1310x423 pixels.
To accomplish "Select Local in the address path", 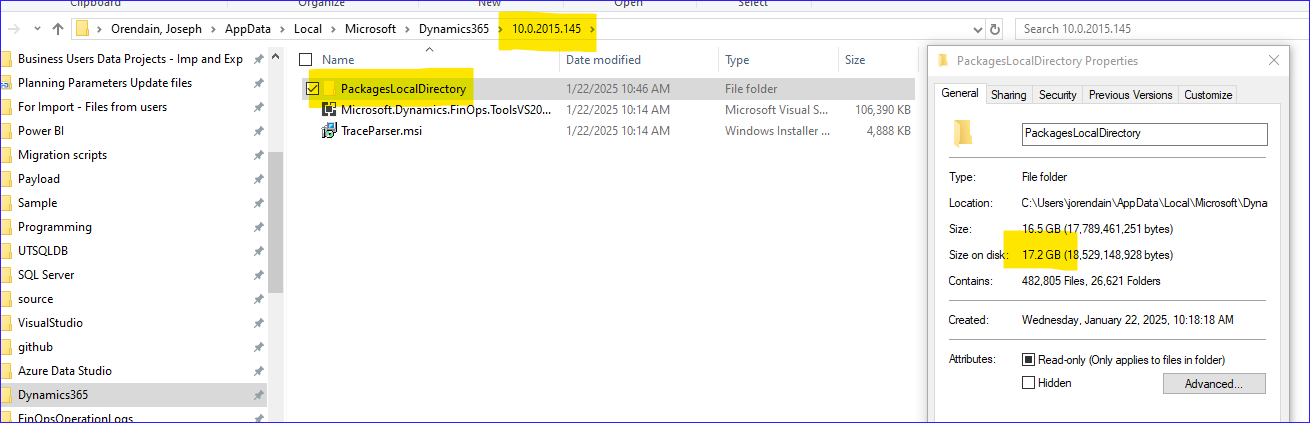I will click(x=309, y=29).
